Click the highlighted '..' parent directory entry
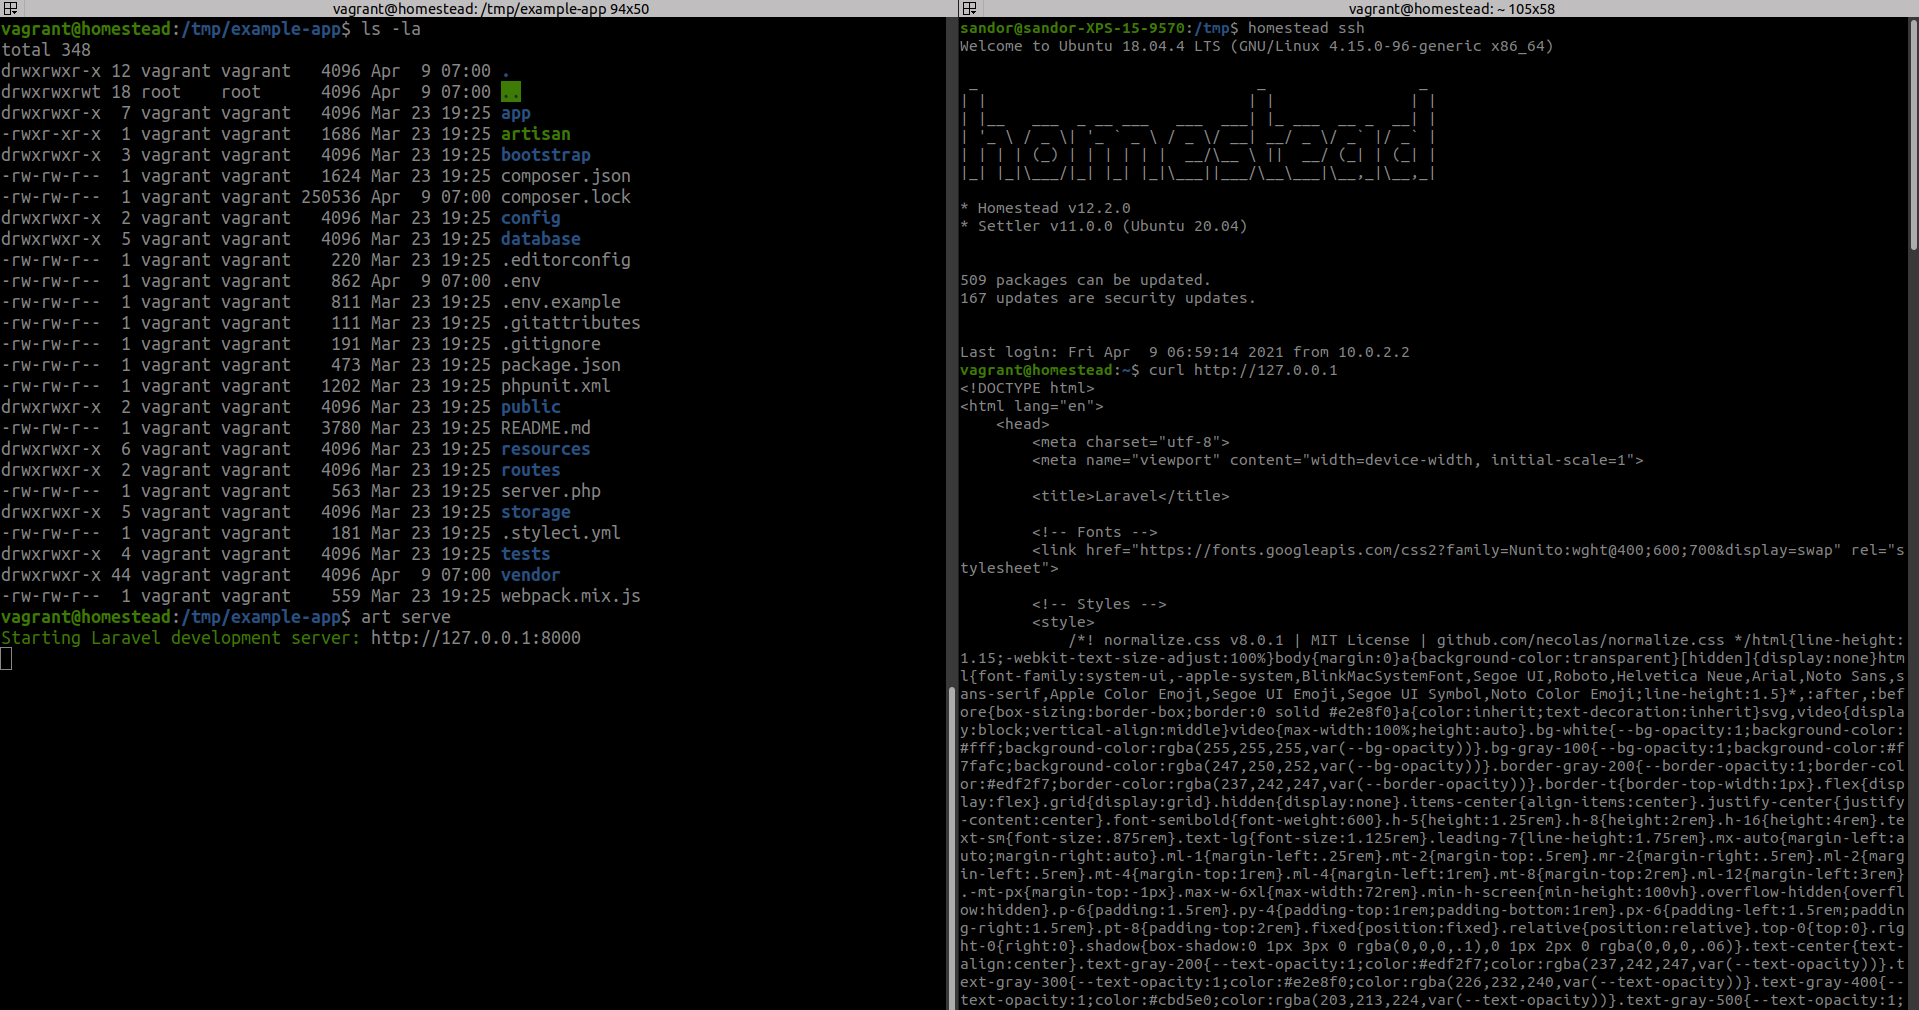 pyautogui.click(x=511, y=92)
